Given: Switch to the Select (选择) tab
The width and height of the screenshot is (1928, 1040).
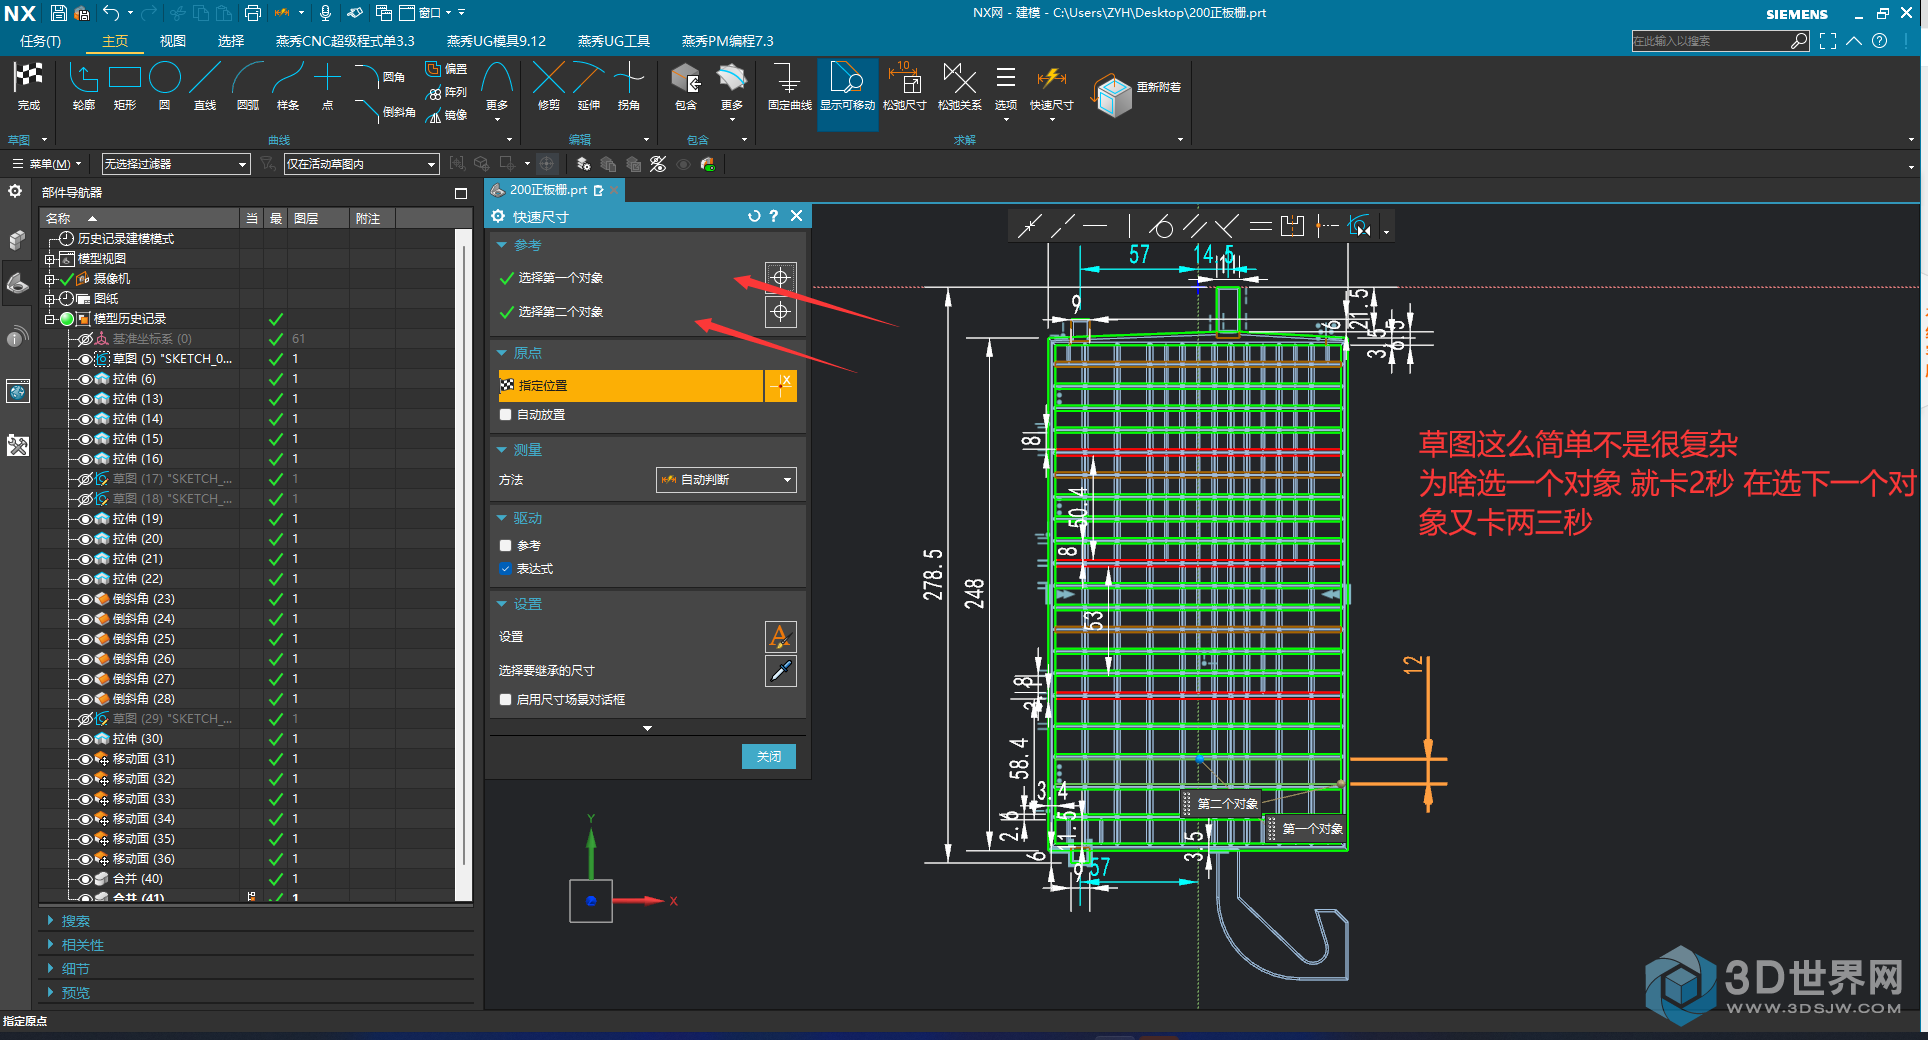Looking at the screenshot, I should [x=231, y=41].
